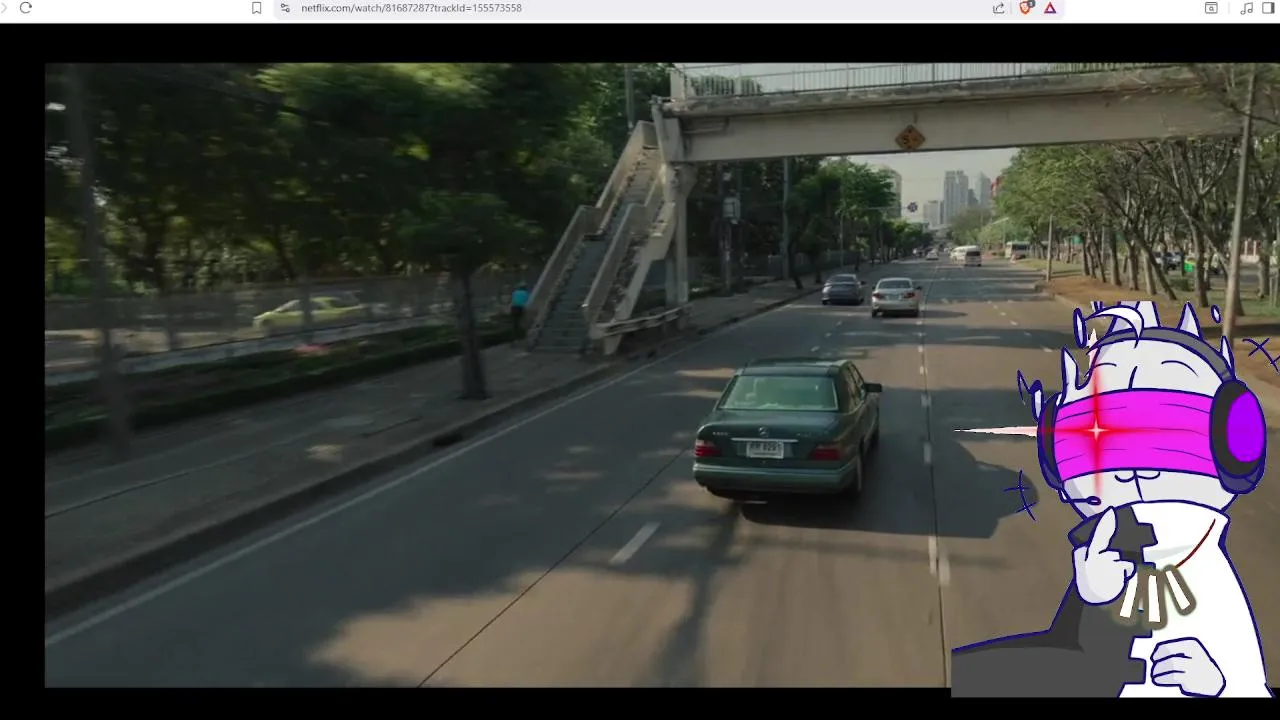Open Brave Shields lion icon
The image size is (1280, 720).
coord(1026,8)
